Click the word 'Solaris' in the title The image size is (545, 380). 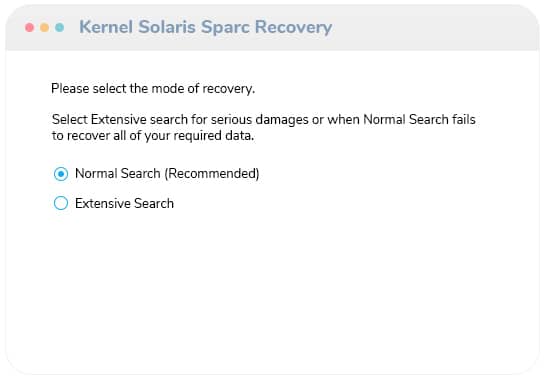167,27
